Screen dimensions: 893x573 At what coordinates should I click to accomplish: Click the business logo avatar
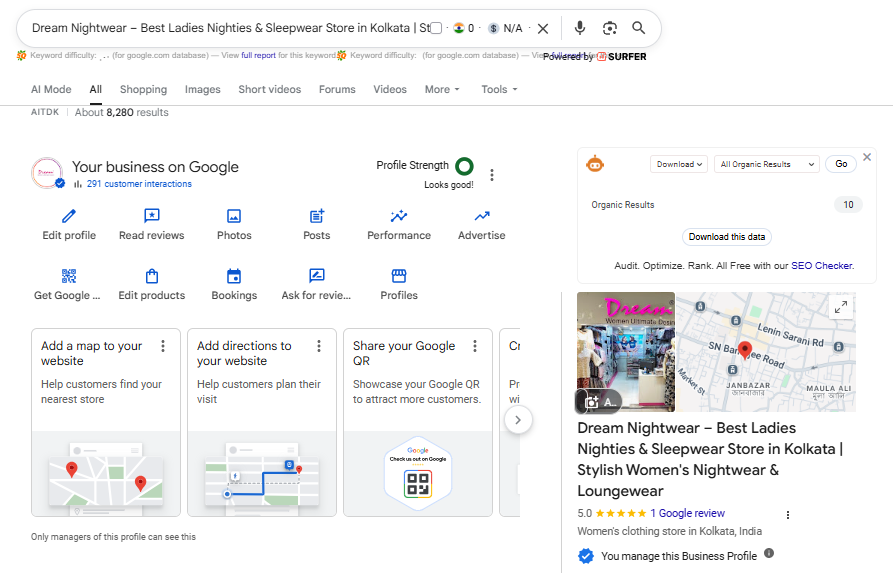pyautogui.click(x=47, y=173)
